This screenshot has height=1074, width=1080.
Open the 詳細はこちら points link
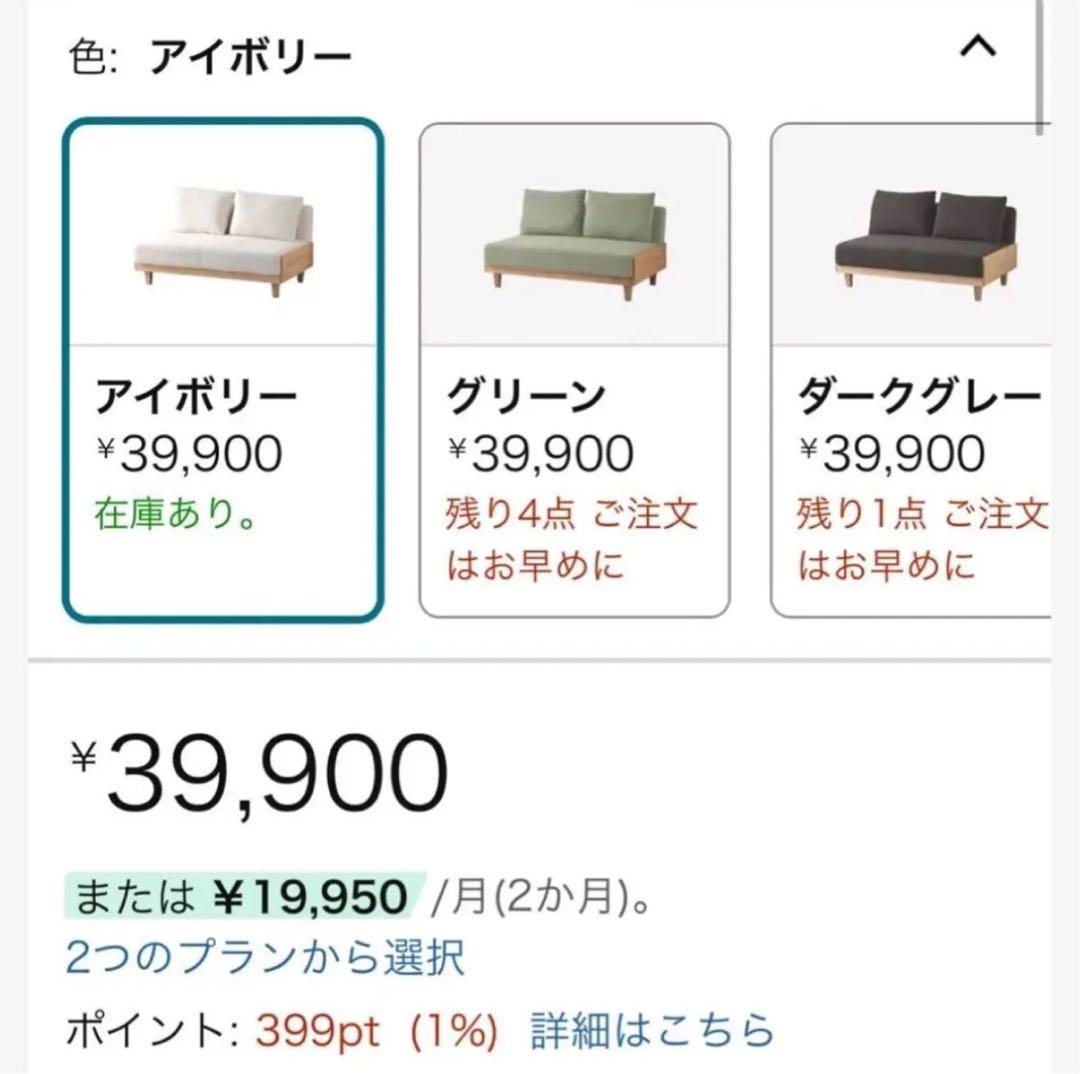[652, 1029]
